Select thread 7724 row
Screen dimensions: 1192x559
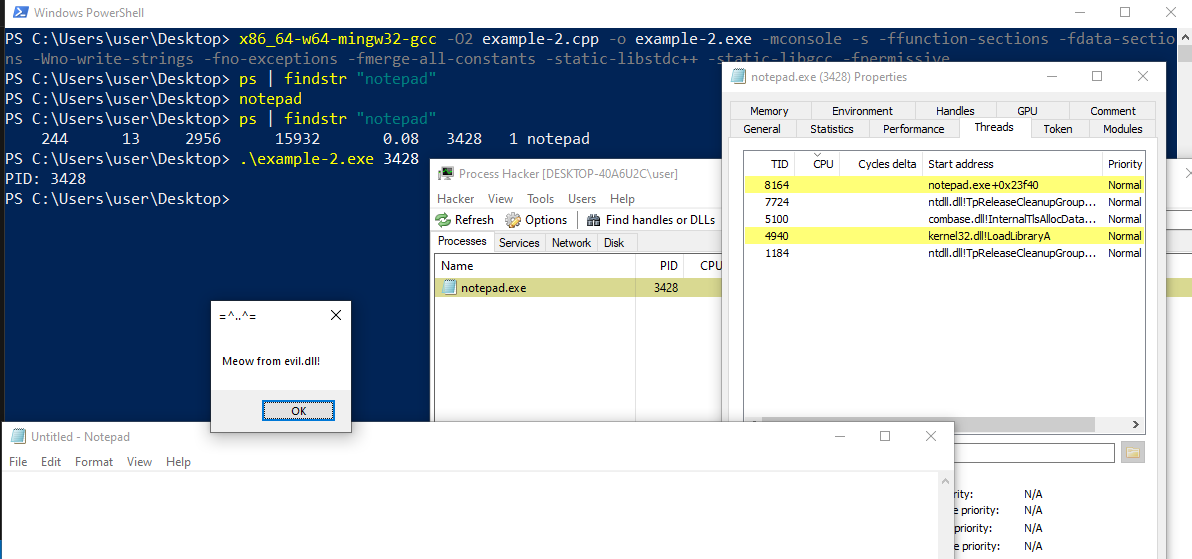point(943,202)
